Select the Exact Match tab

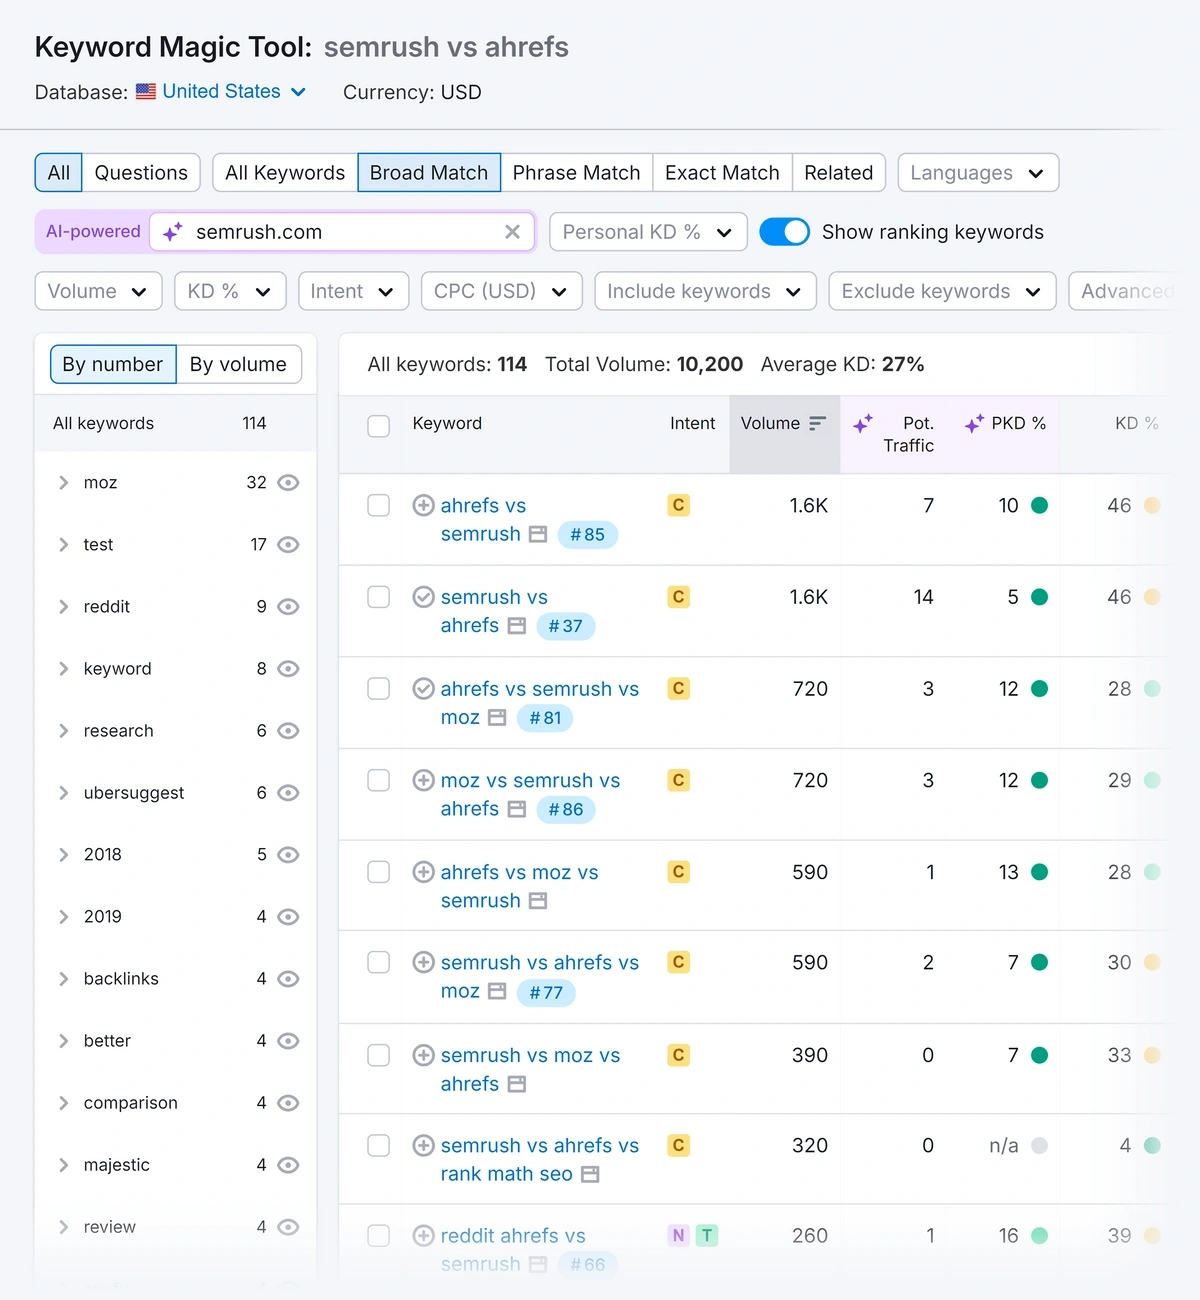pos(722,172)
